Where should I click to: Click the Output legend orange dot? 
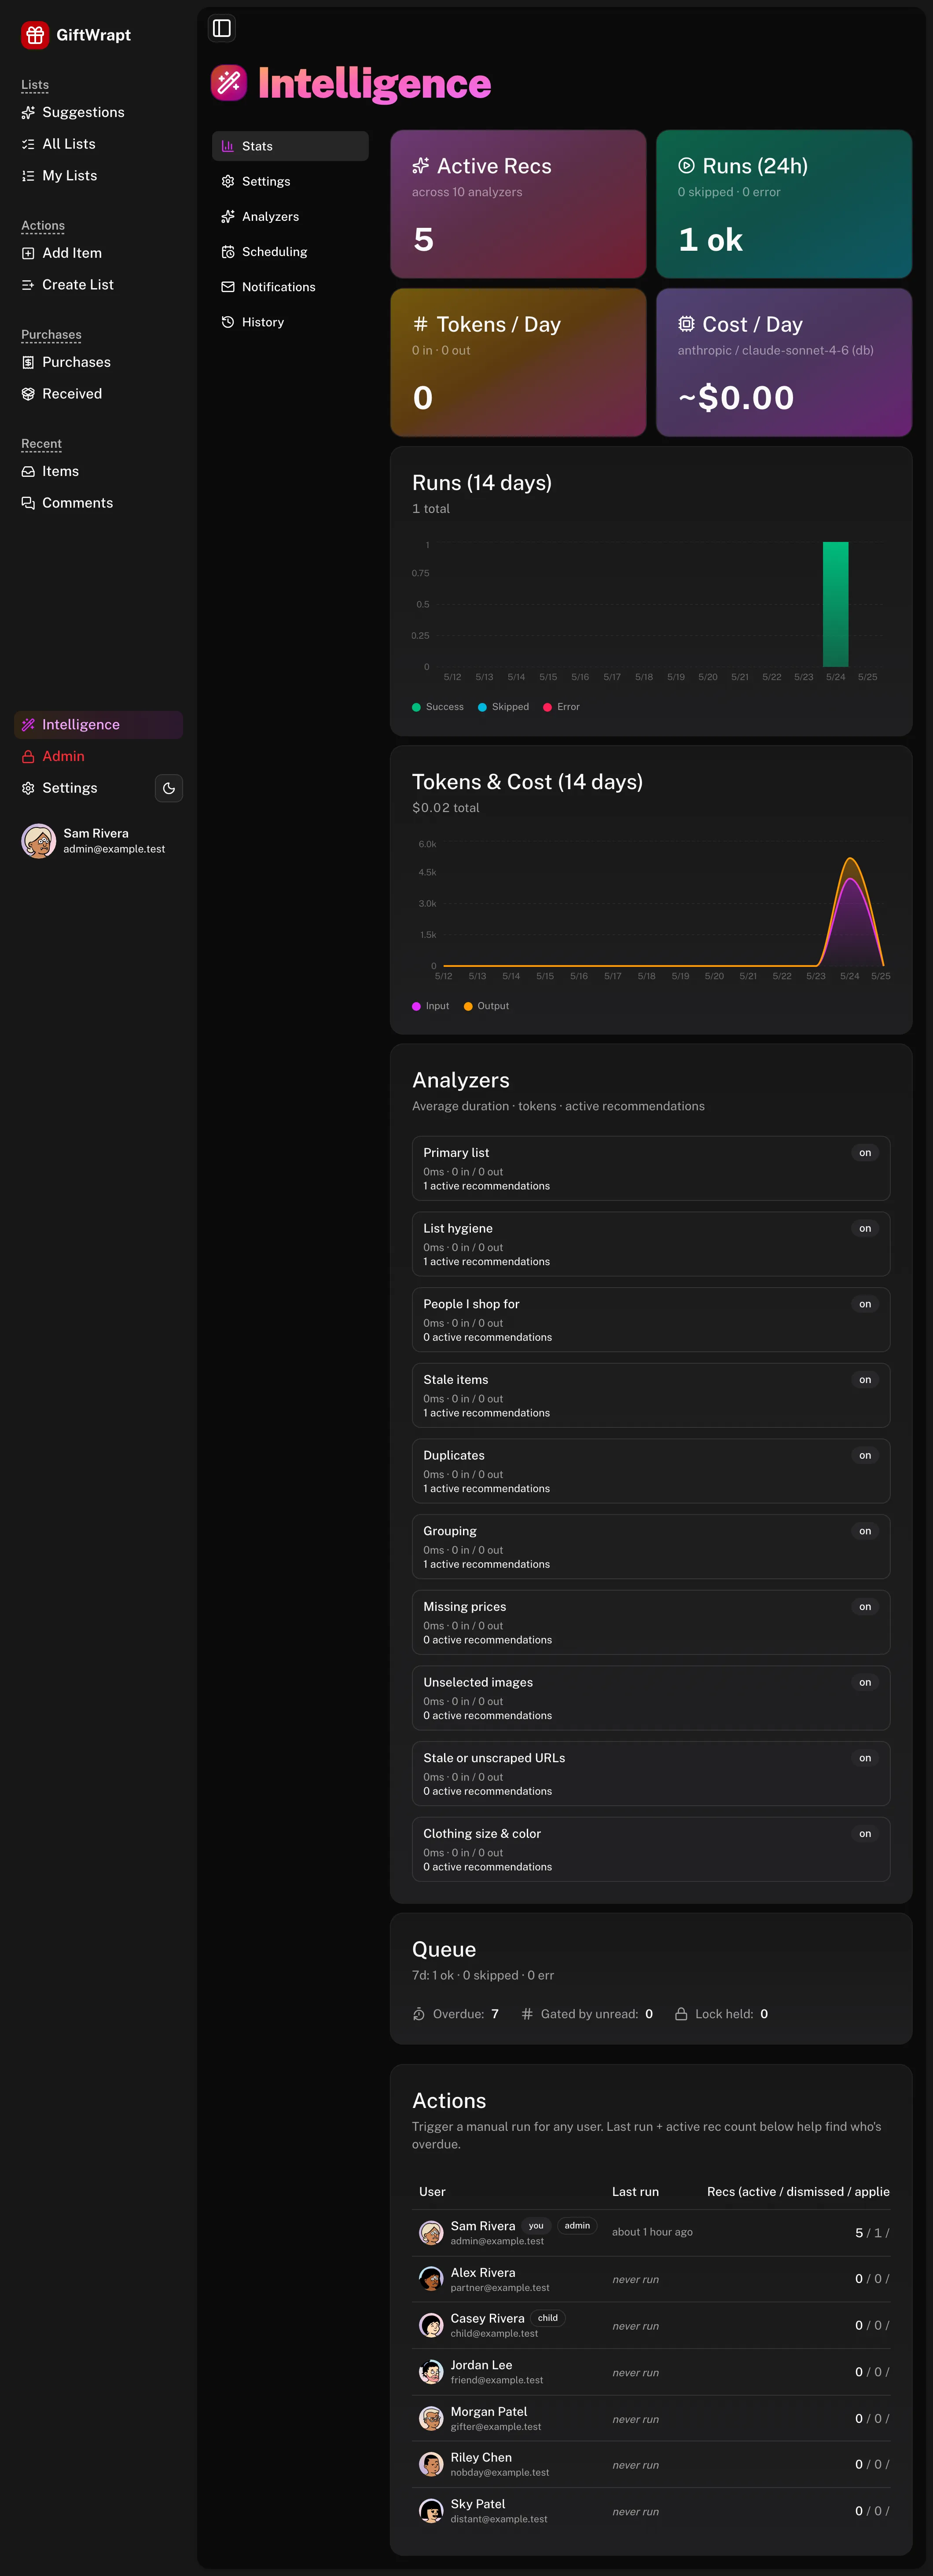(x=468, y=1006)
